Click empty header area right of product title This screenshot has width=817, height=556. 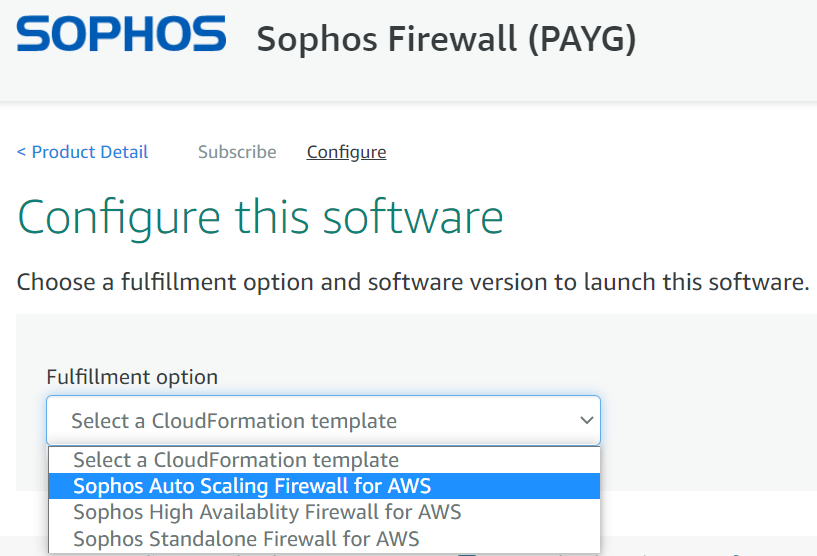click(730, 40)
